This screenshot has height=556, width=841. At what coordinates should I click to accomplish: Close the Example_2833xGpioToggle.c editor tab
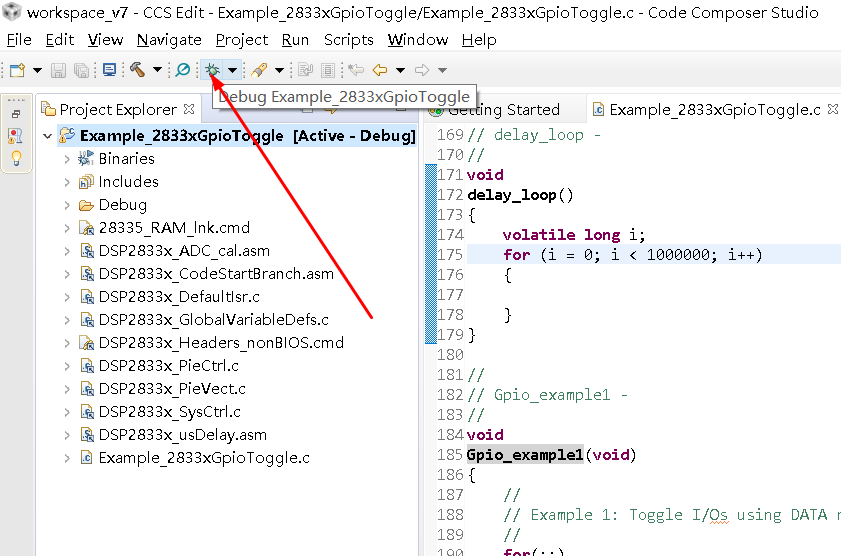point(832,109)
